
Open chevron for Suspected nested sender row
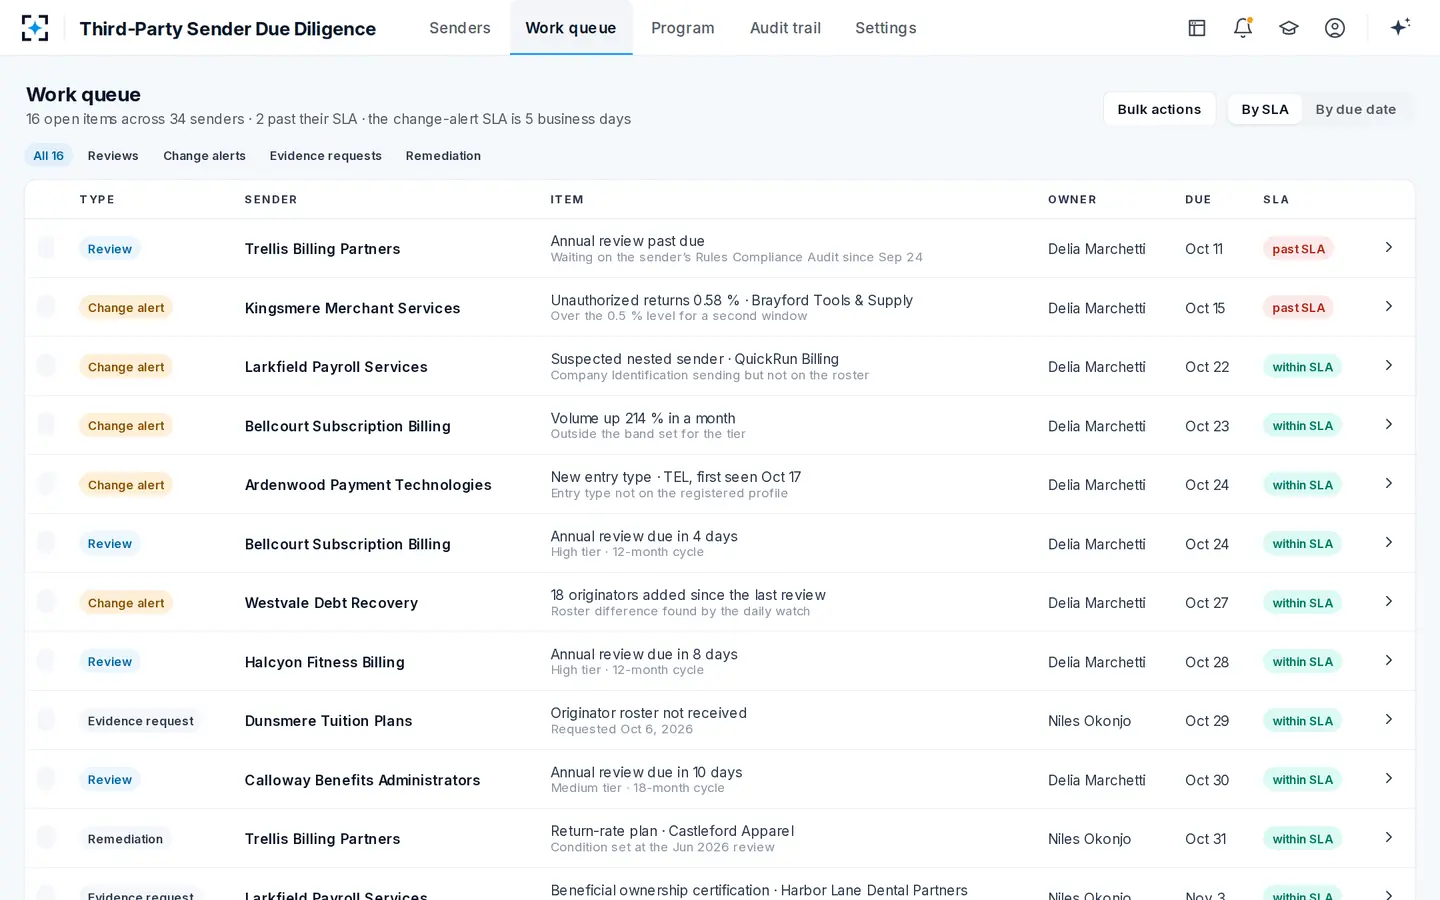tap(1389, 365)
